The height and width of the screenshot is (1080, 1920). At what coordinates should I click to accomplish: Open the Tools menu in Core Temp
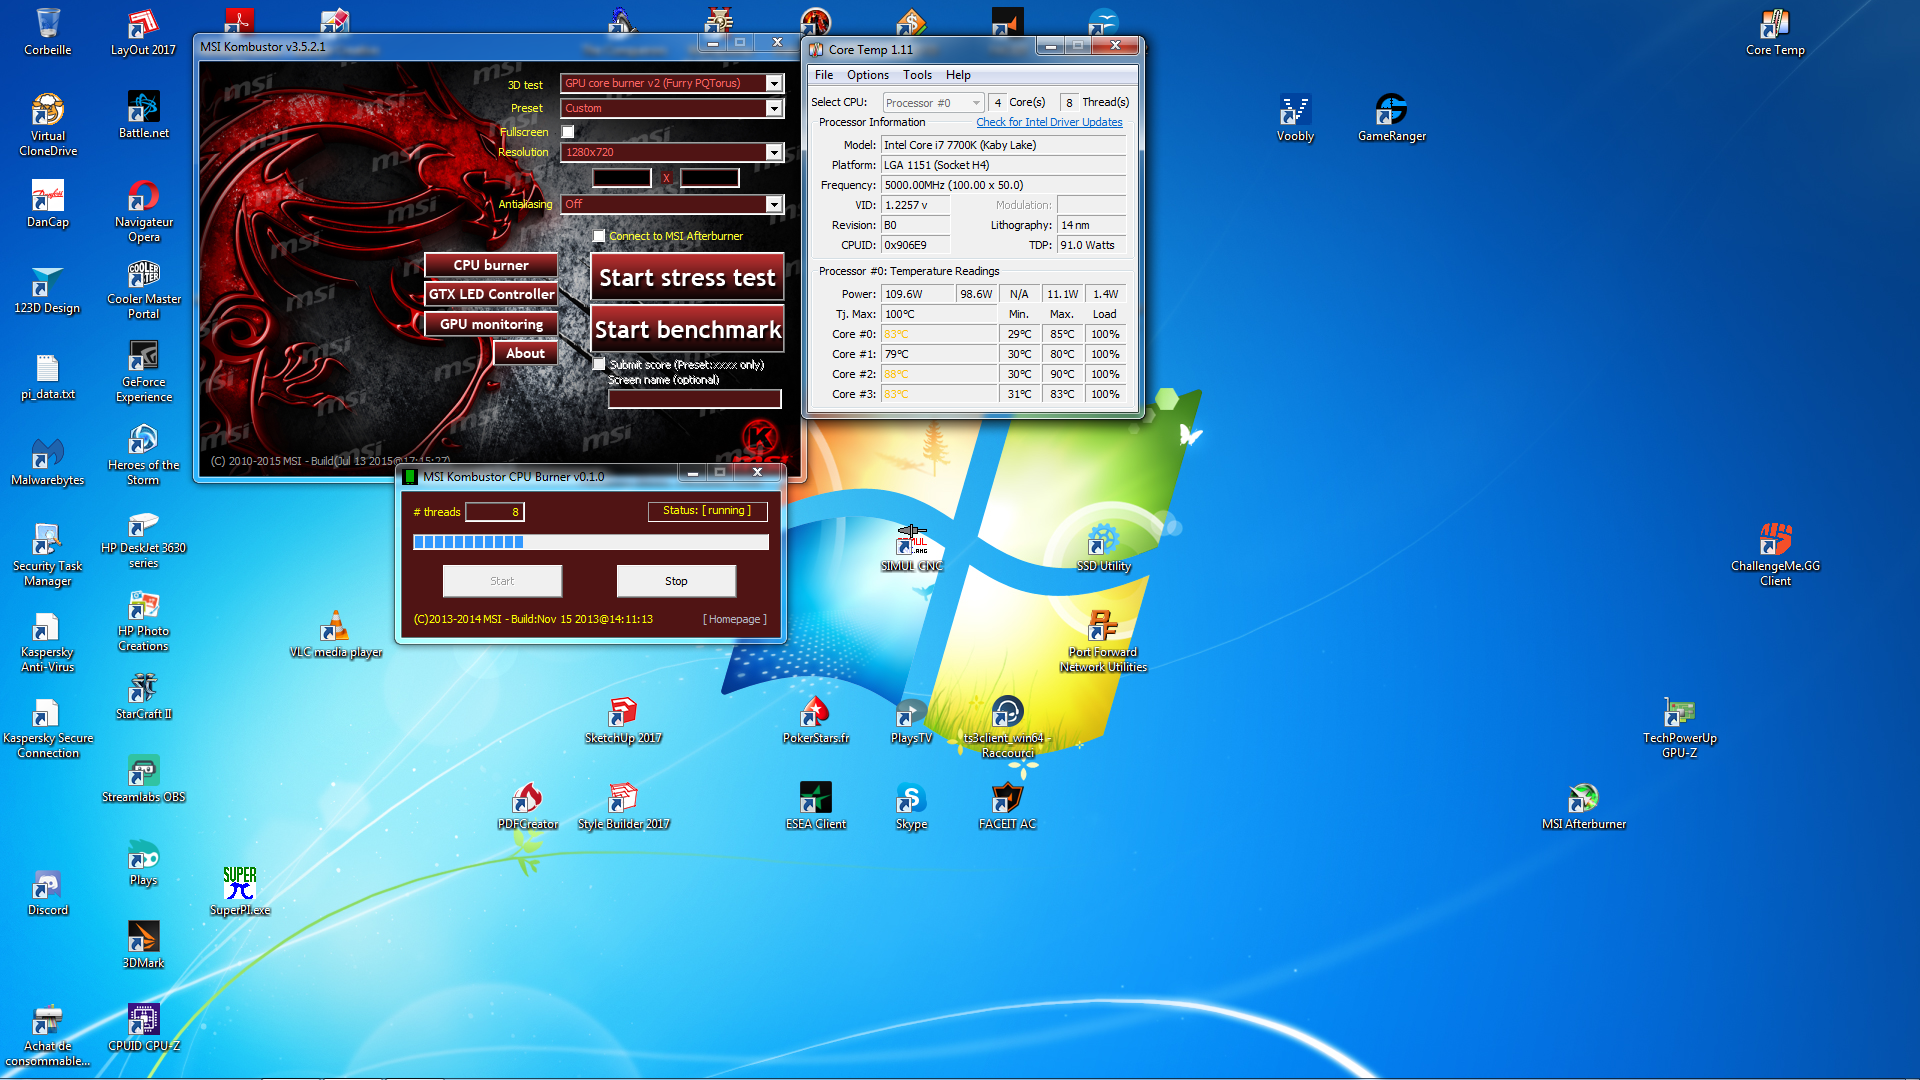916,75
